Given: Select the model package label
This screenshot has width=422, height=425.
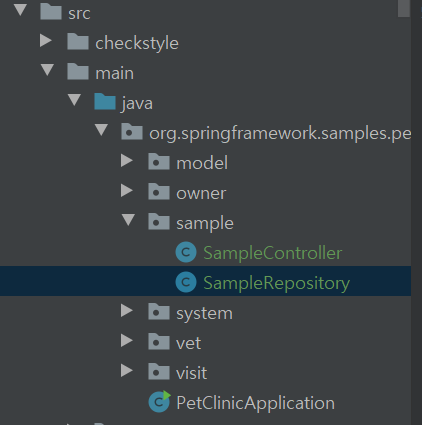Looking at the screenshot, I should pyautogui.click(x=202, y=163).
